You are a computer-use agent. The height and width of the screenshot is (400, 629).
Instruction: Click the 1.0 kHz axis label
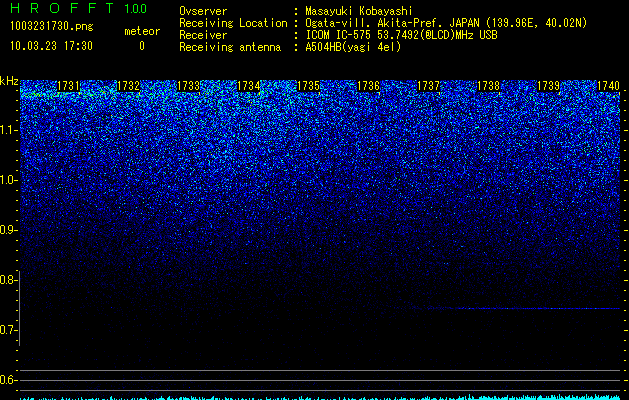tap(7, 180)
